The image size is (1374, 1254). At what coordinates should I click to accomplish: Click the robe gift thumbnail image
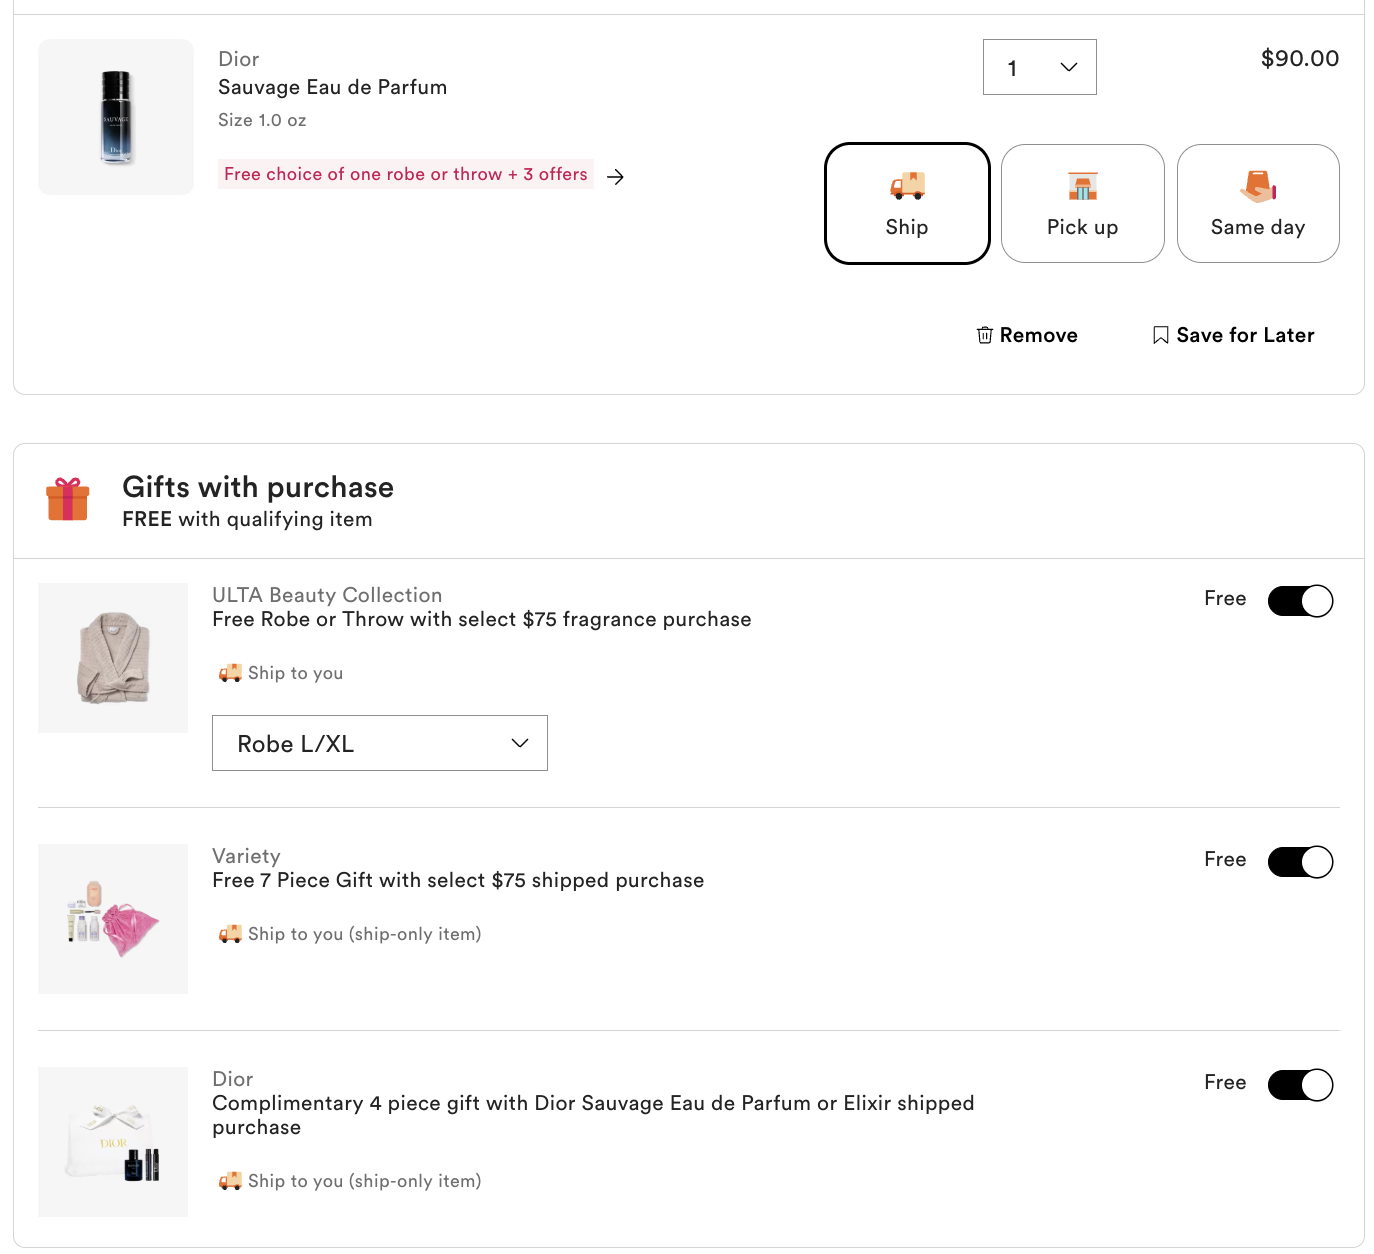(113, 658)
